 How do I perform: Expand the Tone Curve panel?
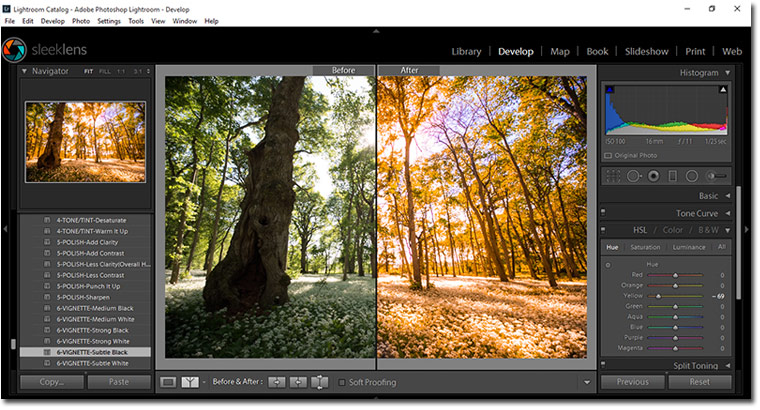pyautogui.click(x=728, y=213)
